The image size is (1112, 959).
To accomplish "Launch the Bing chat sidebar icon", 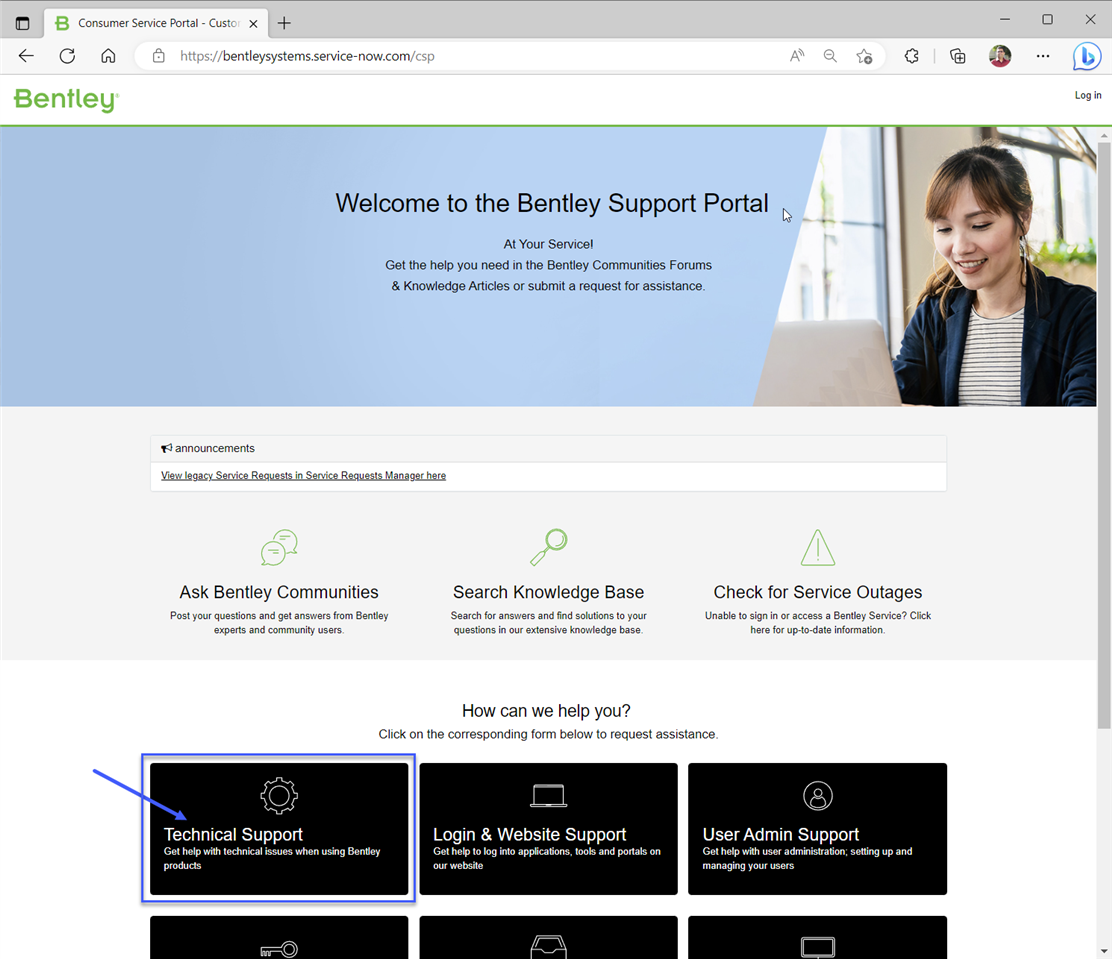I will [1086, 57].
